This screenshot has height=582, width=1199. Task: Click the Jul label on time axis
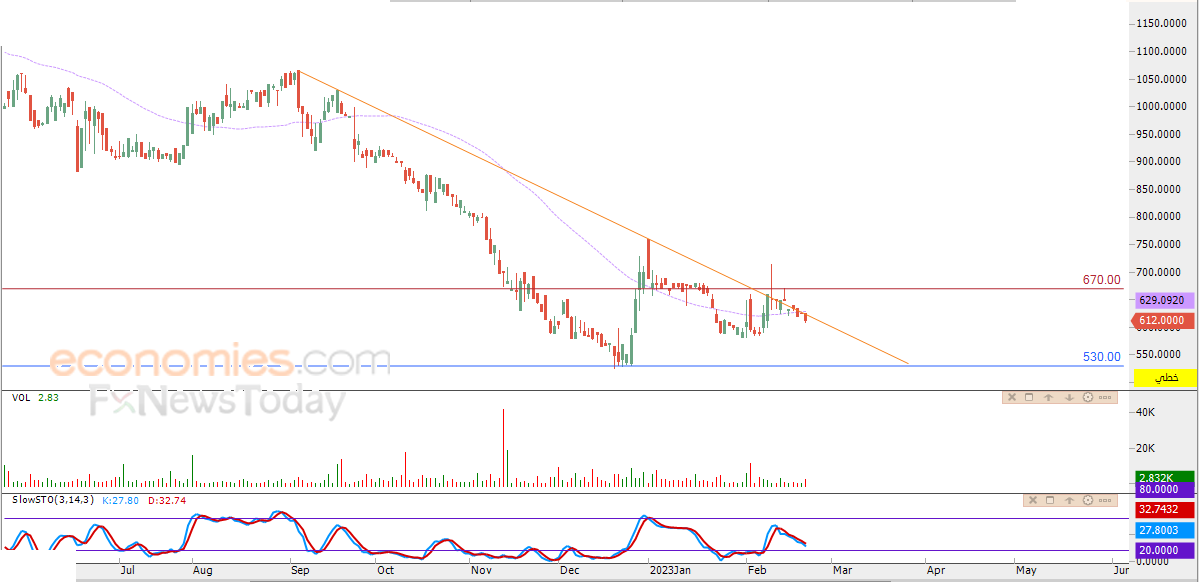(x=128, y=570)
